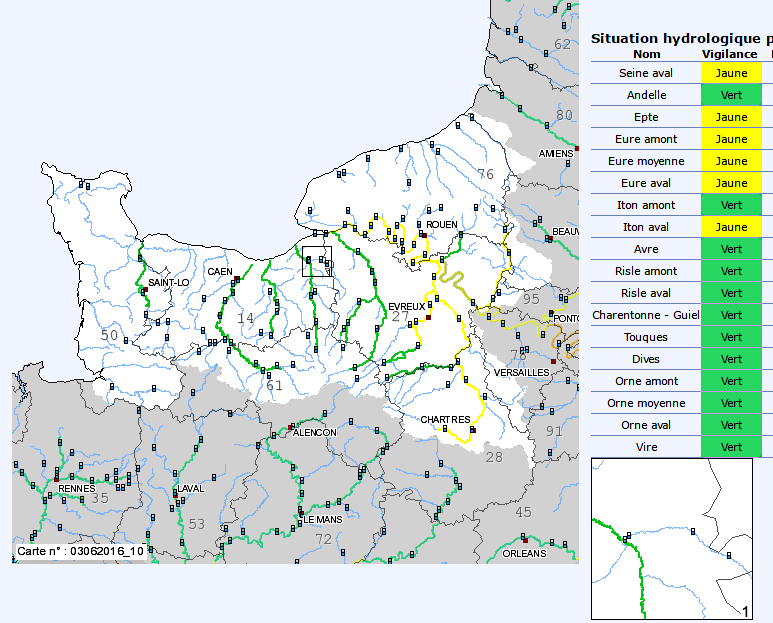Viewport: 773px width, 623px height.
Task: Click the Amiens red marker
Action: click(576, 148)
